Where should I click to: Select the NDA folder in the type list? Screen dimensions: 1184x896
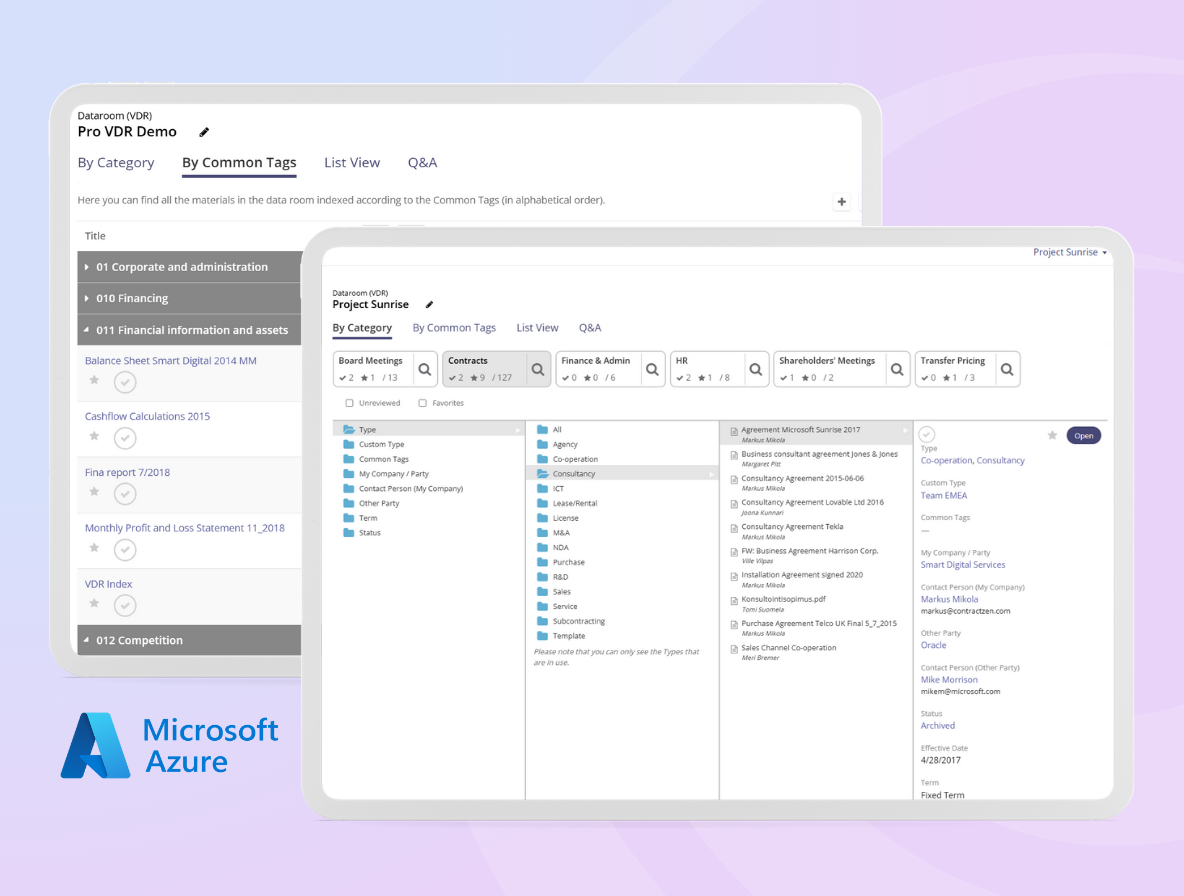(x=560, y=547)
